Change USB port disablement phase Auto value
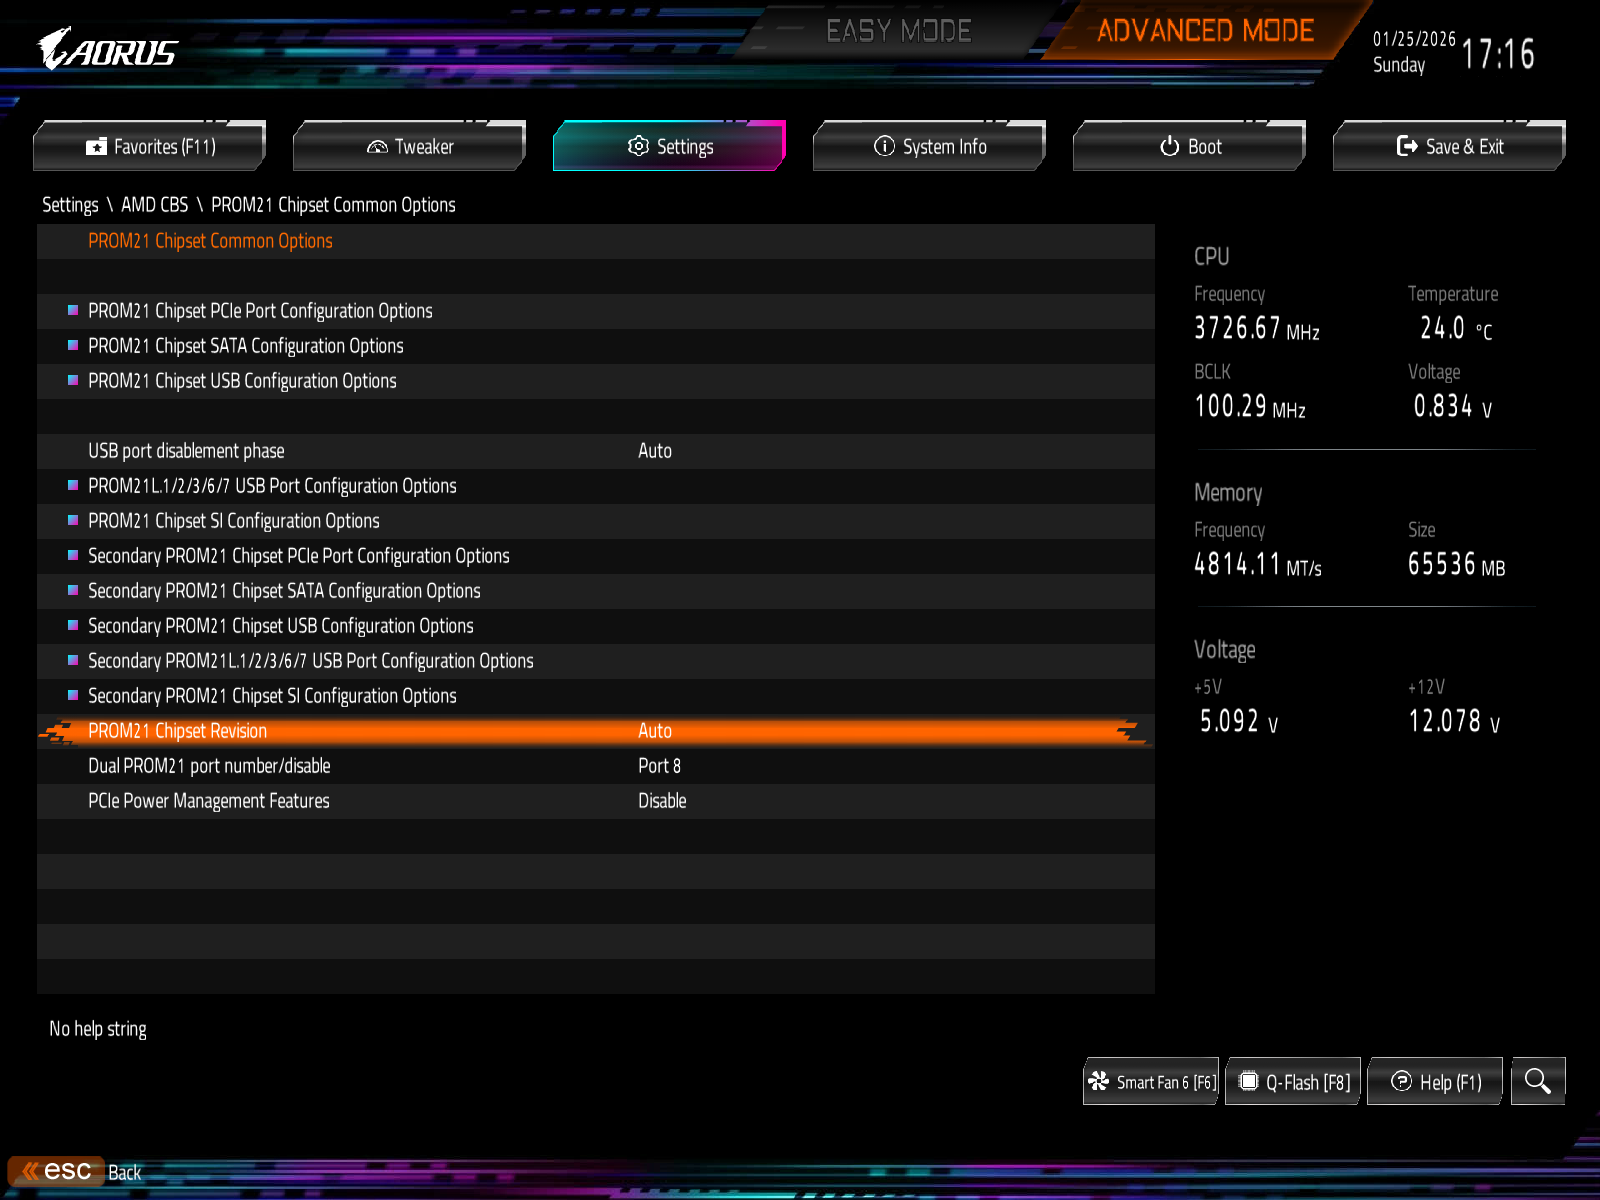 tap(655, 451)
